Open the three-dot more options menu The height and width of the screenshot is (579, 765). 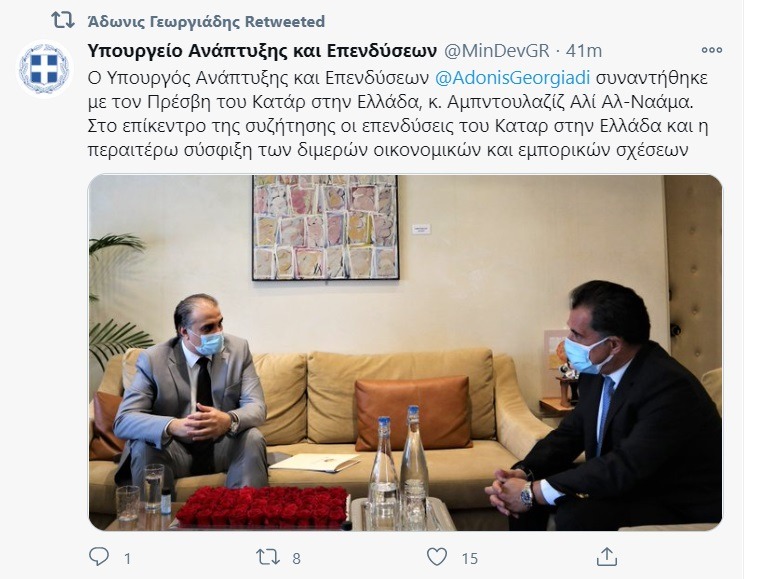[711, 50]
